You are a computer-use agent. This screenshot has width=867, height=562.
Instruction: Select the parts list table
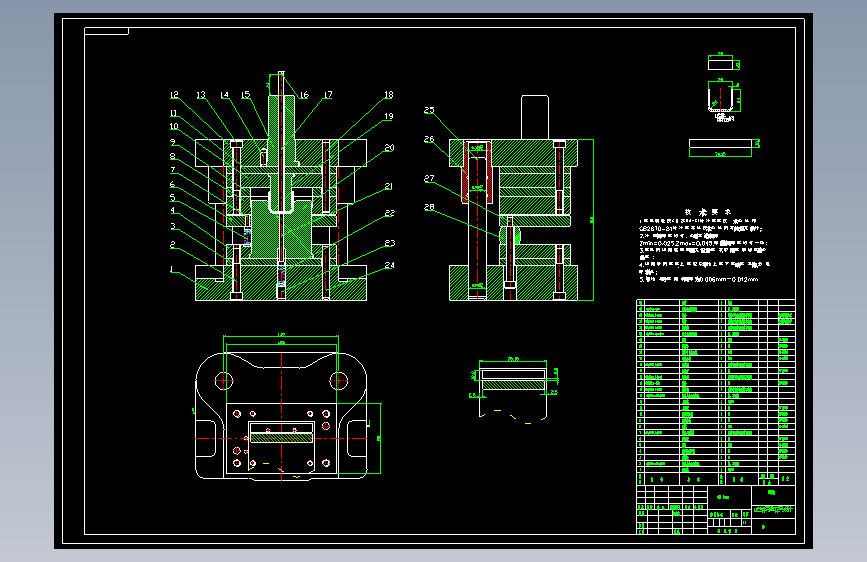[716, 392]
